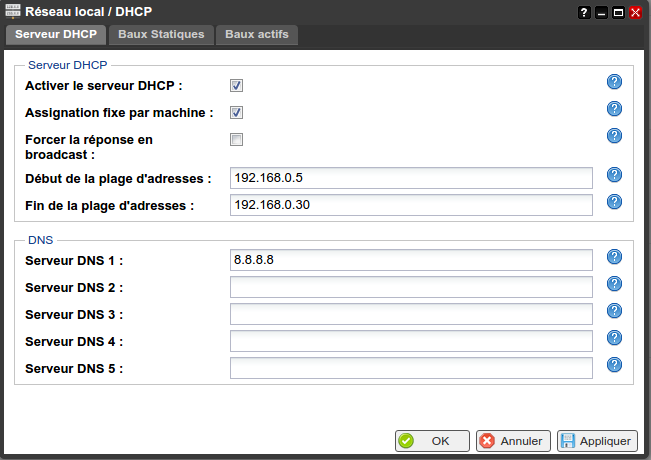Image resolution: width=651 pixels, height=460 pixels.
Task: Show help icon for Serveur DNS 4
Action: [x=614, y=338]
